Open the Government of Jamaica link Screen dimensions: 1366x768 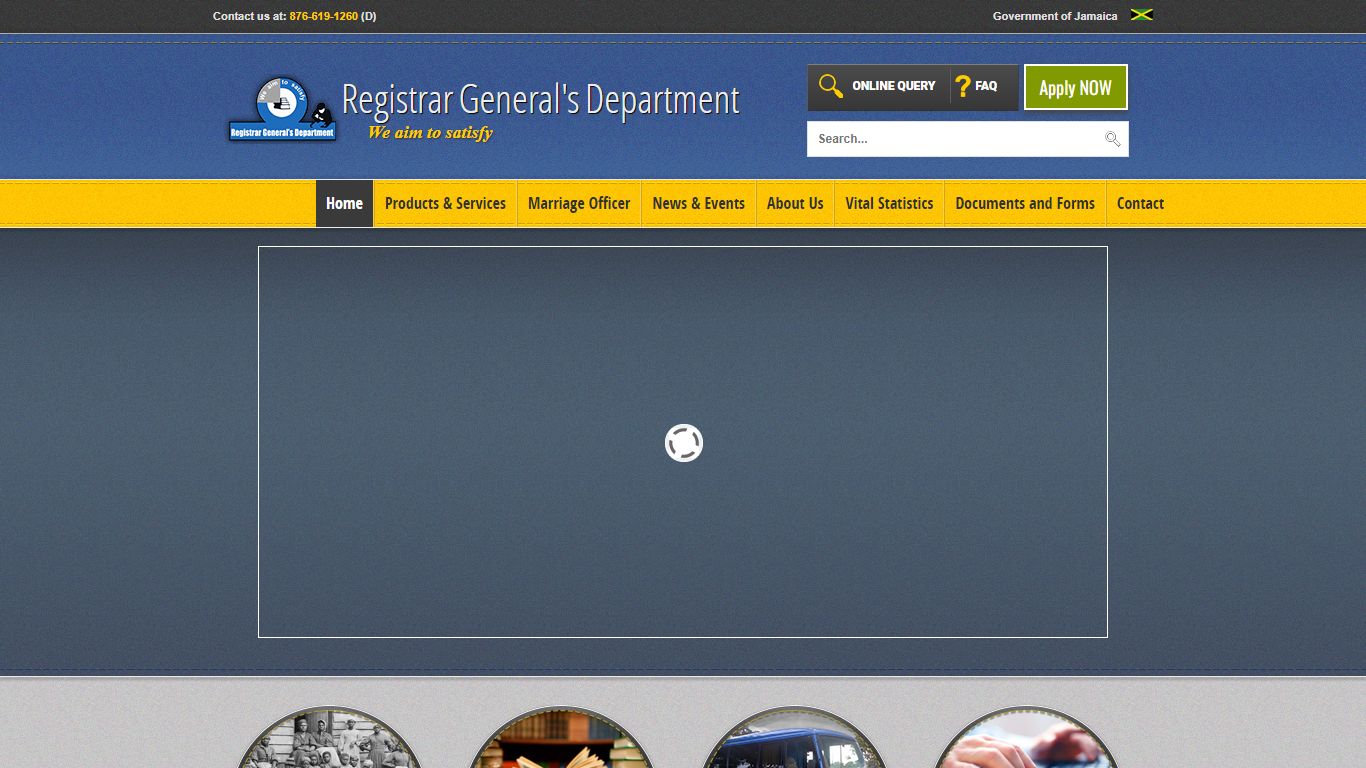(1055, 16)
